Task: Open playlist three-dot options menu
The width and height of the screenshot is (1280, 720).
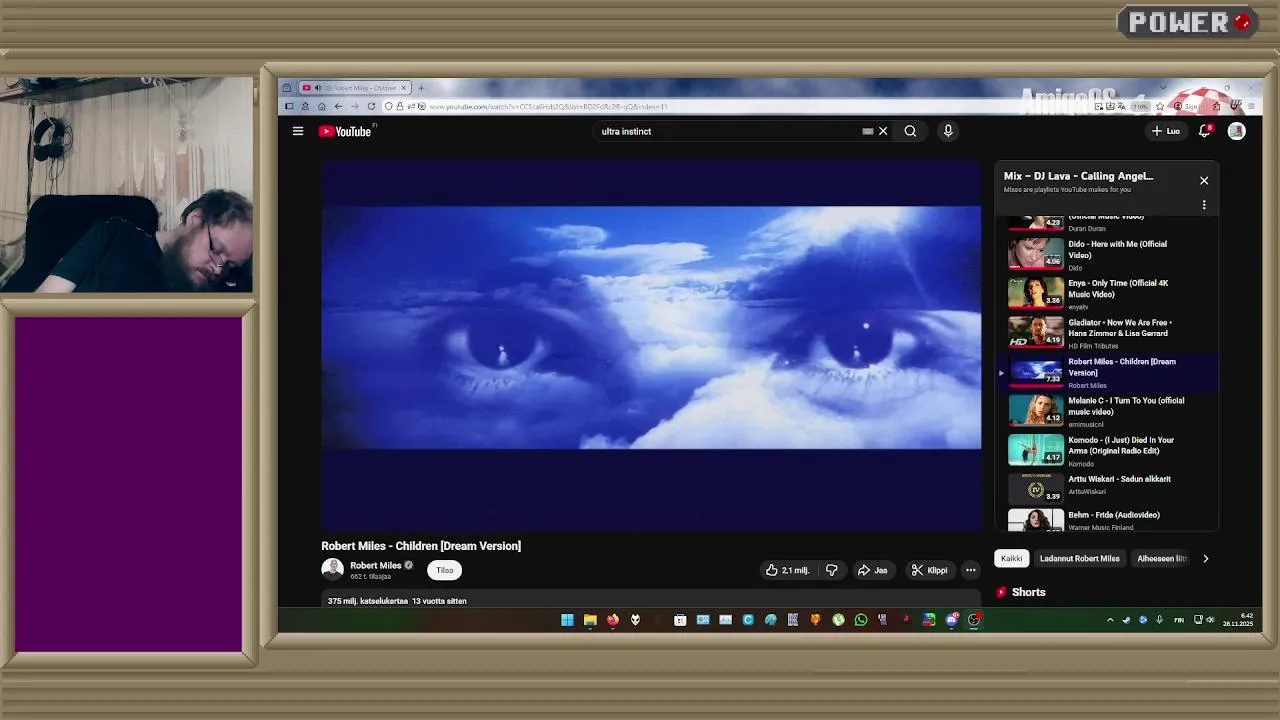Action: click(1204, 205)
